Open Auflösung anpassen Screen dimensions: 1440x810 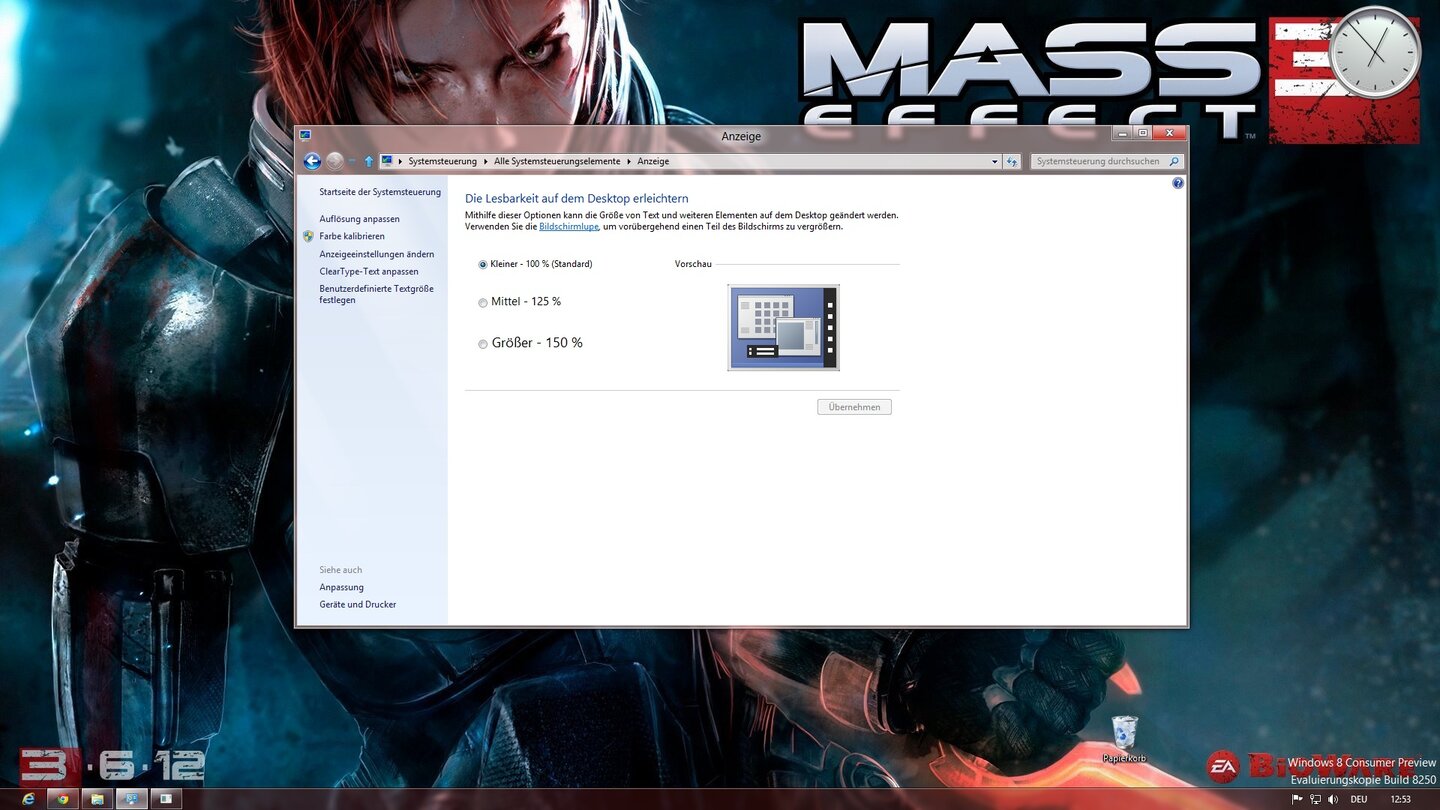[x=359, y=219]
